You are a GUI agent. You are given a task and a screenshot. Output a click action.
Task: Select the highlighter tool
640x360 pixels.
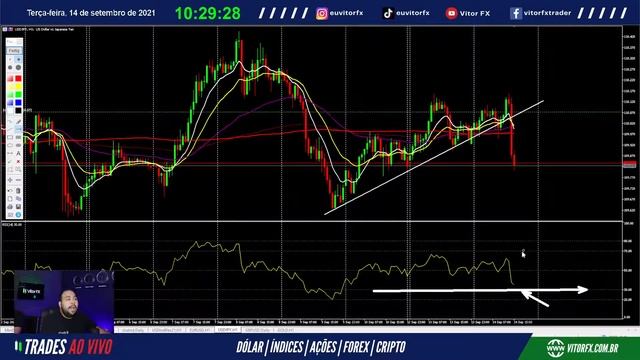tap(18, 122)
